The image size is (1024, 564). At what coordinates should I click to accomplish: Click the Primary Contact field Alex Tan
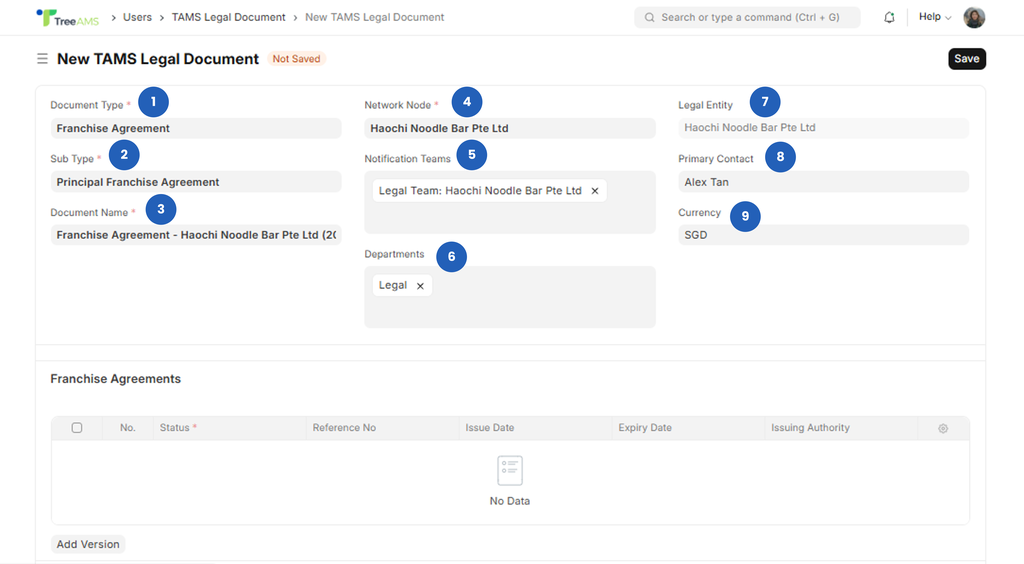click(x=823, y=182)
